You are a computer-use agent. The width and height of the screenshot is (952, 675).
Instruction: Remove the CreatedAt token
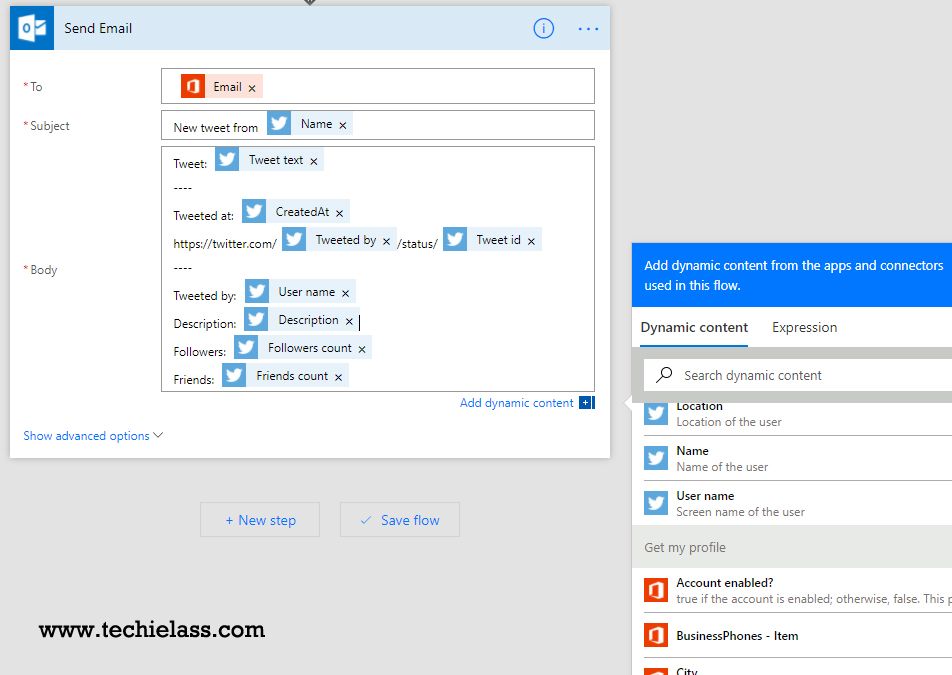coord(339,213)
